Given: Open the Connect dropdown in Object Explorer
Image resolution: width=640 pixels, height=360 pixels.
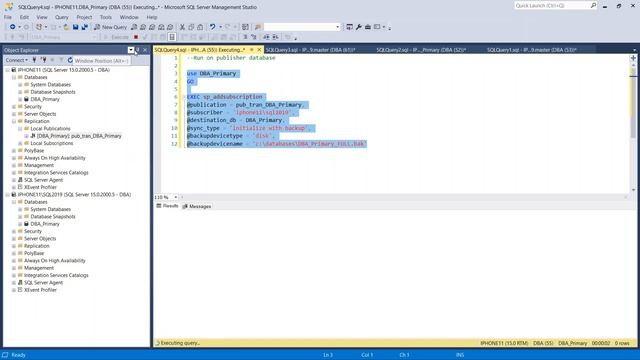Looking at the screenshot, I should tap(17, 60).
